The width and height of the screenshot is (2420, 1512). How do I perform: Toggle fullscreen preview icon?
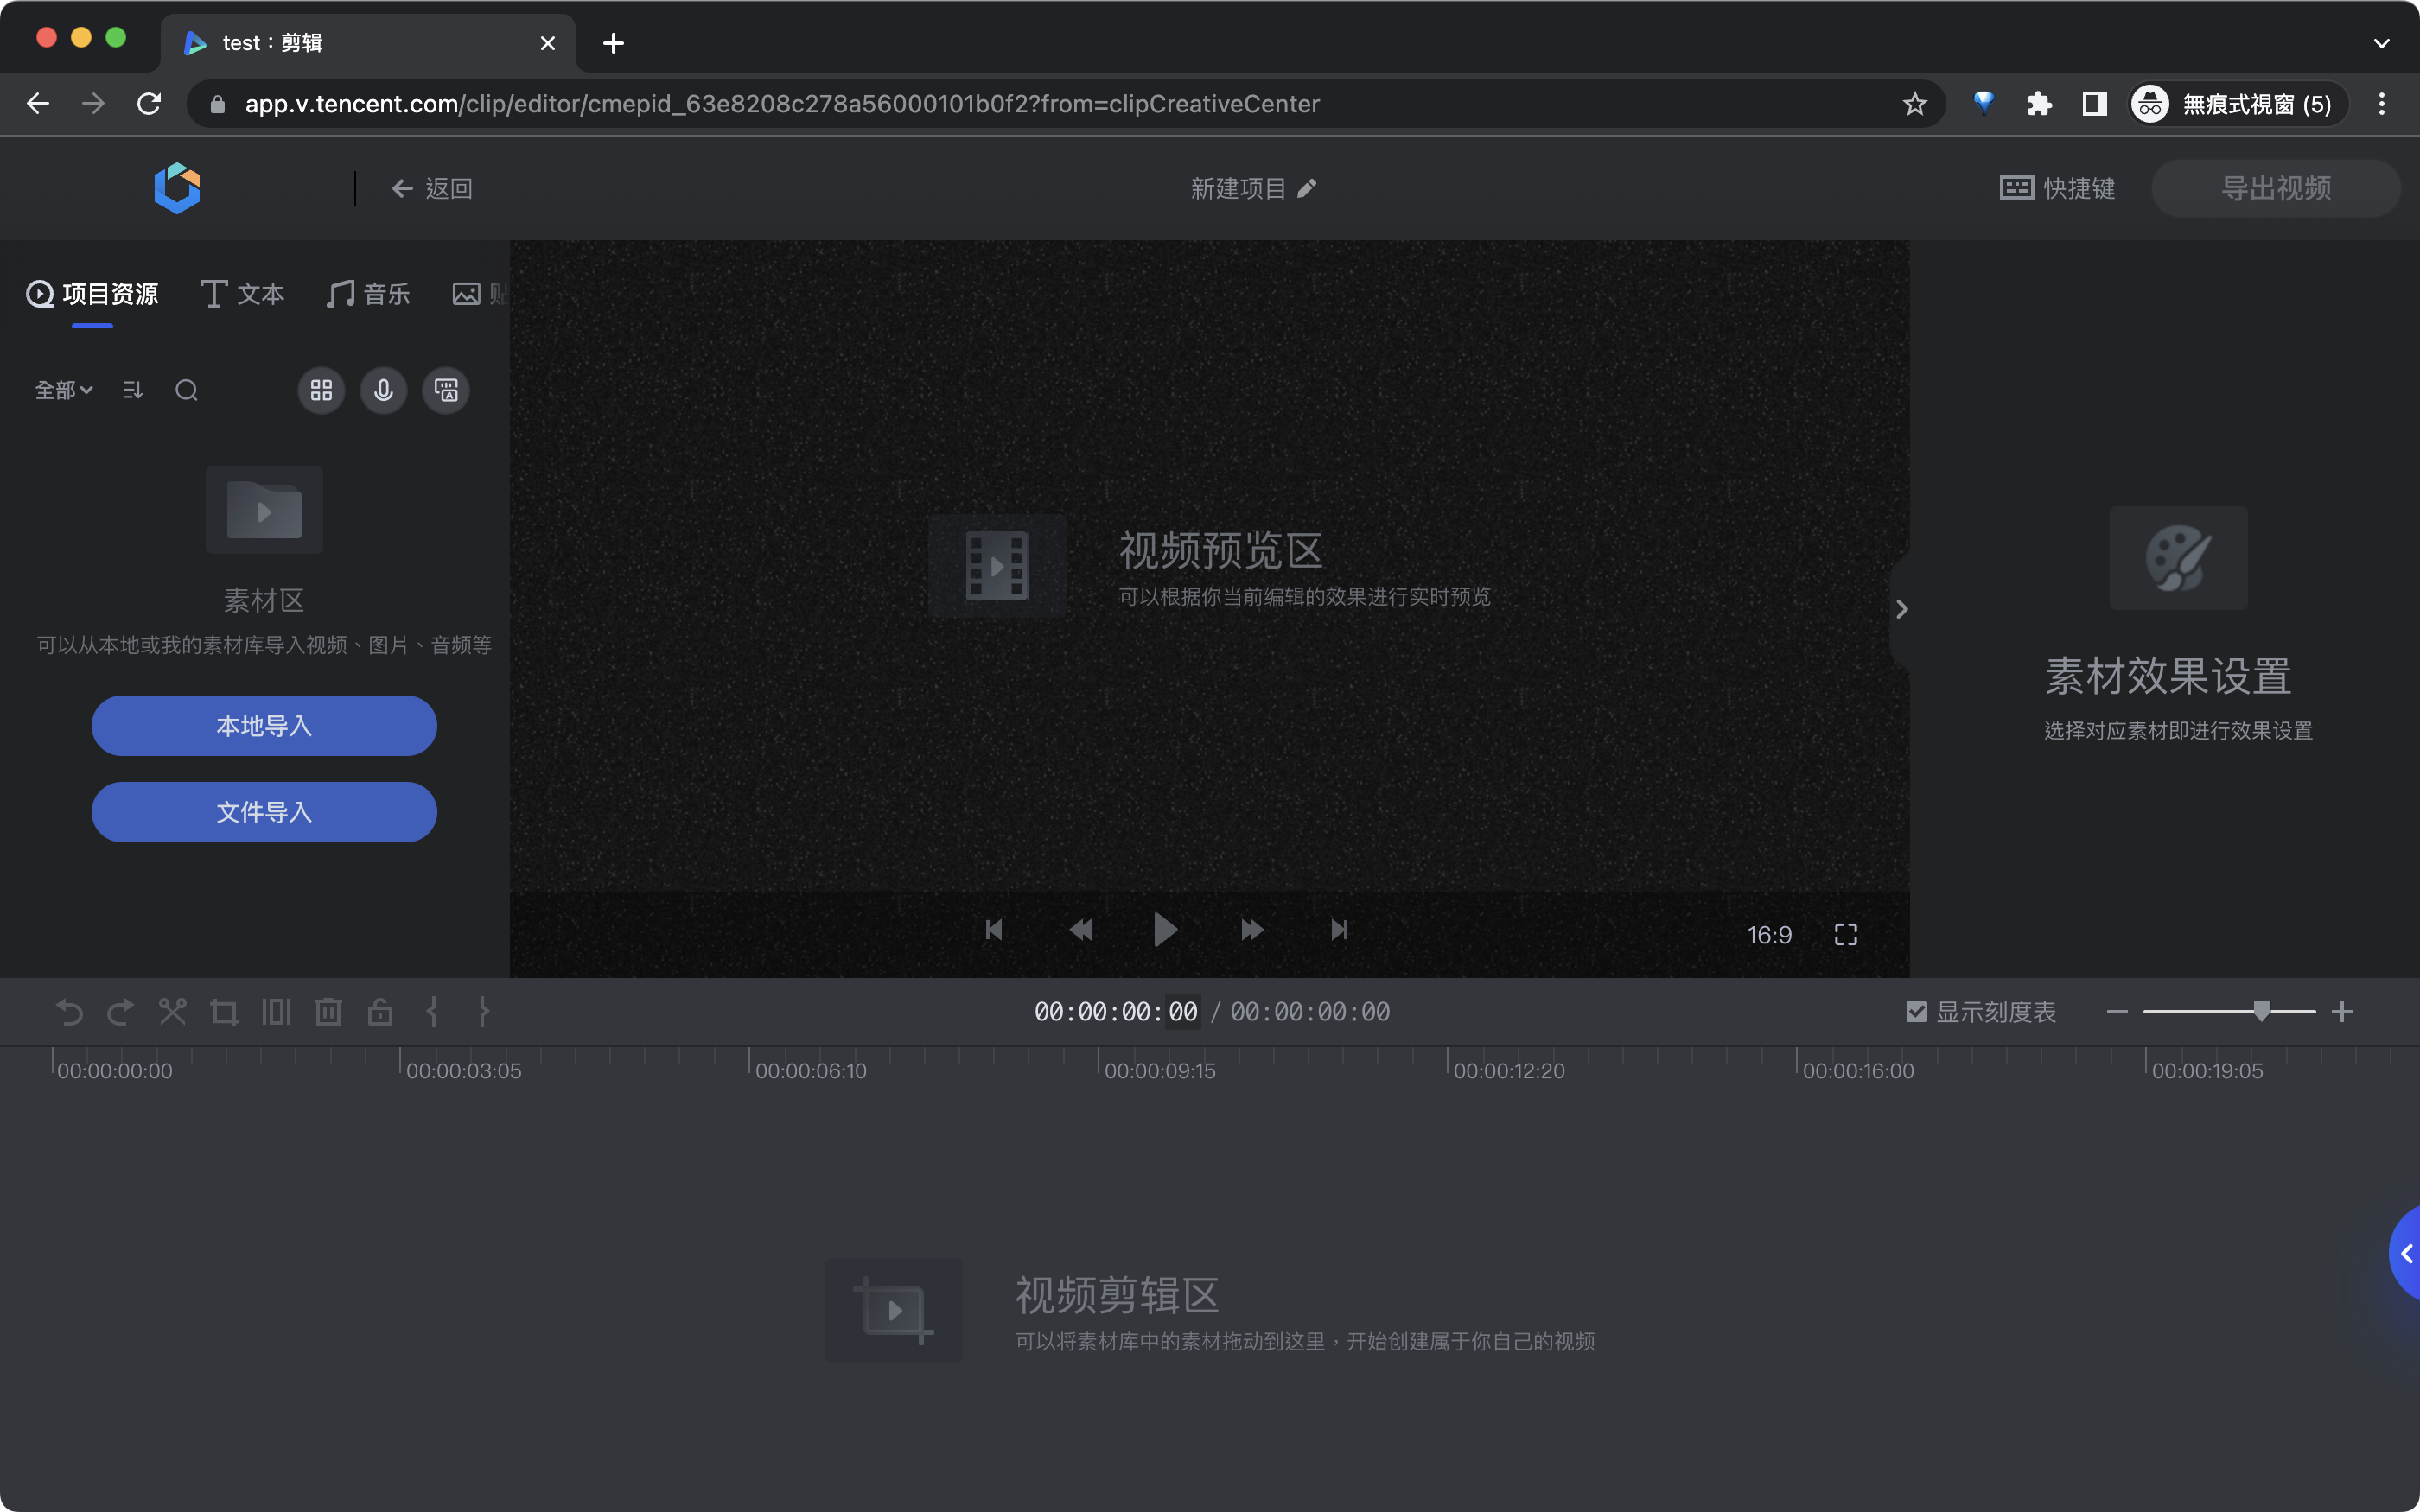pyautogui.click(x=1846, y=934)
